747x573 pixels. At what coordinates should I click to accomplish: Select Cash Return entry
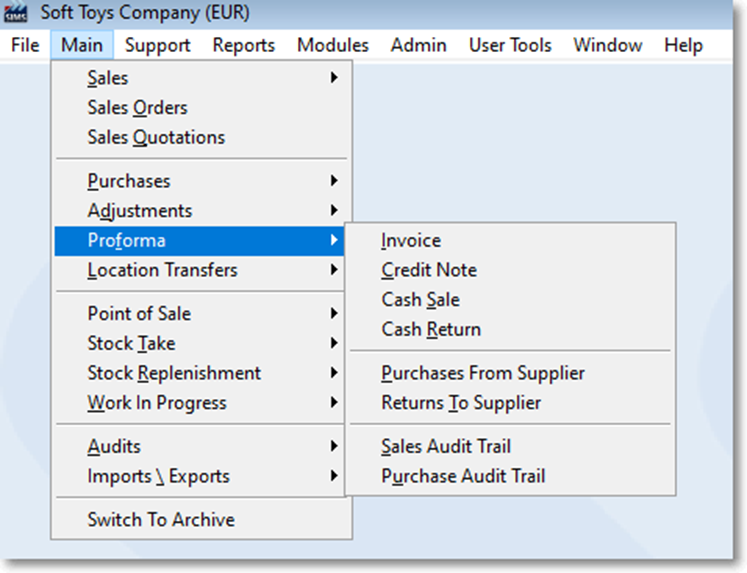pos(510,329)
